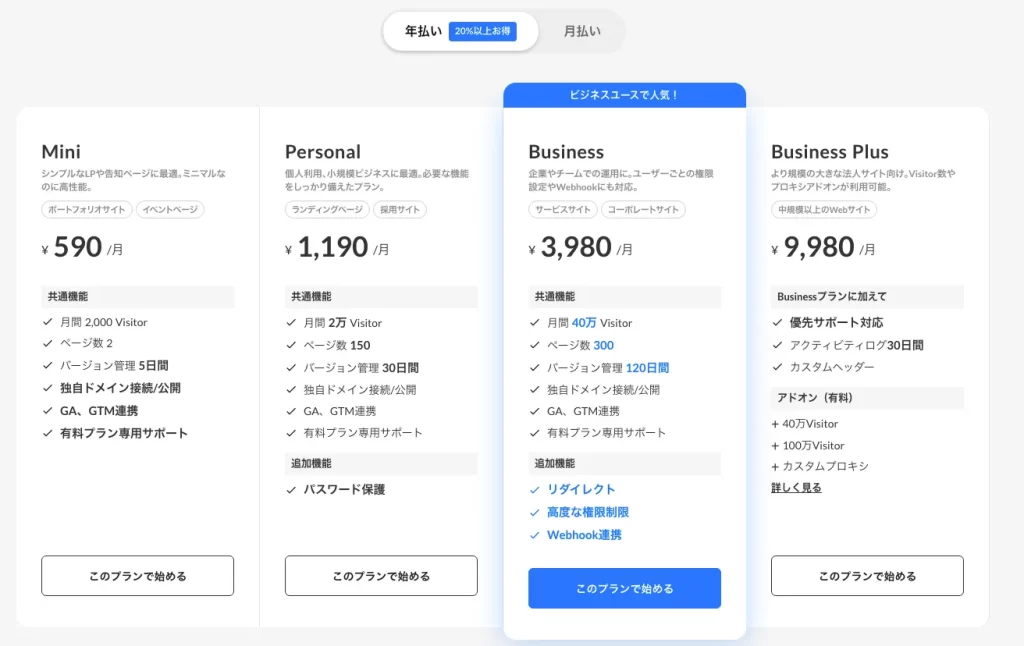Viewport: 1024px width, 646px height.
Task: Click the blue checkmark beside リダイレクト
Action: point(535,490)
